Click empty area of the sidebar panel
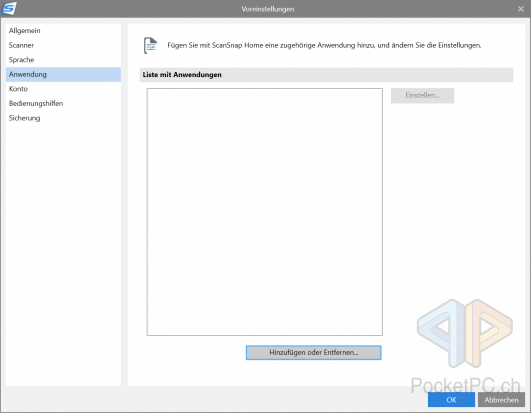The width and height of the screenshot is (531, 413). pyautogui.click(x=63, y=254)
